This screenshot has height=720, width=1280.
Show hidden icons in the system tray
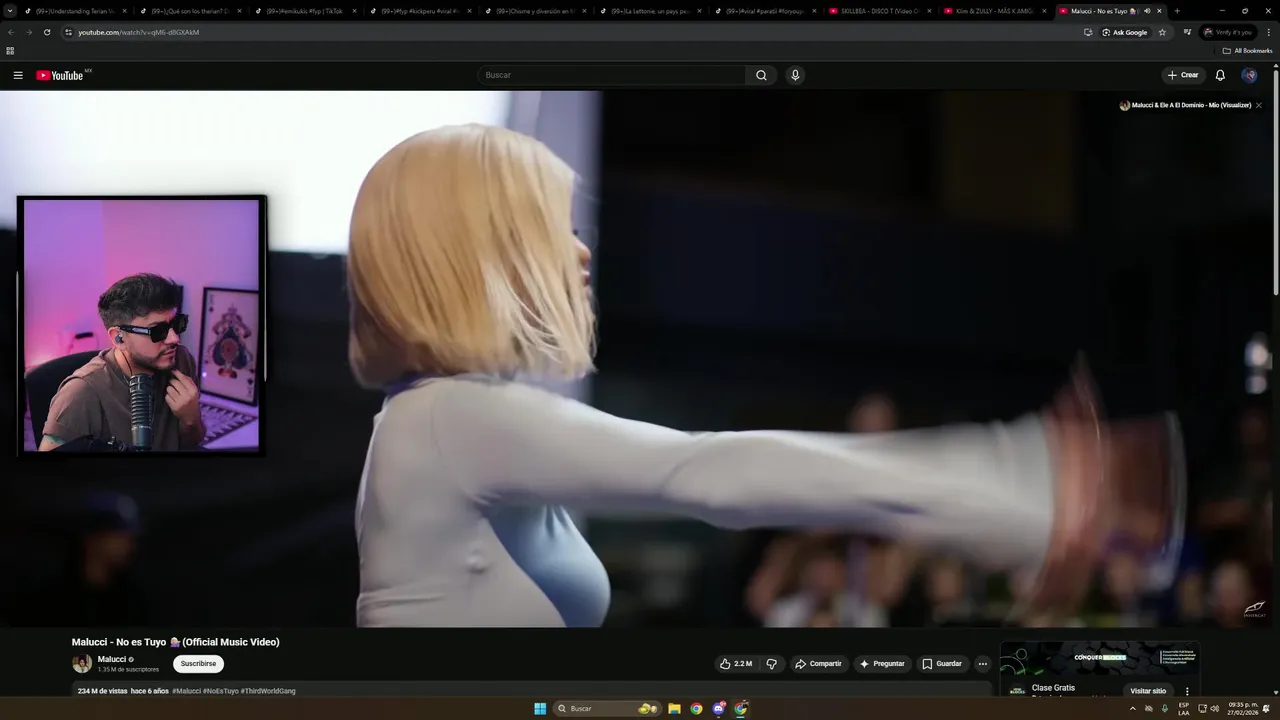click(x=1133, y=709)
